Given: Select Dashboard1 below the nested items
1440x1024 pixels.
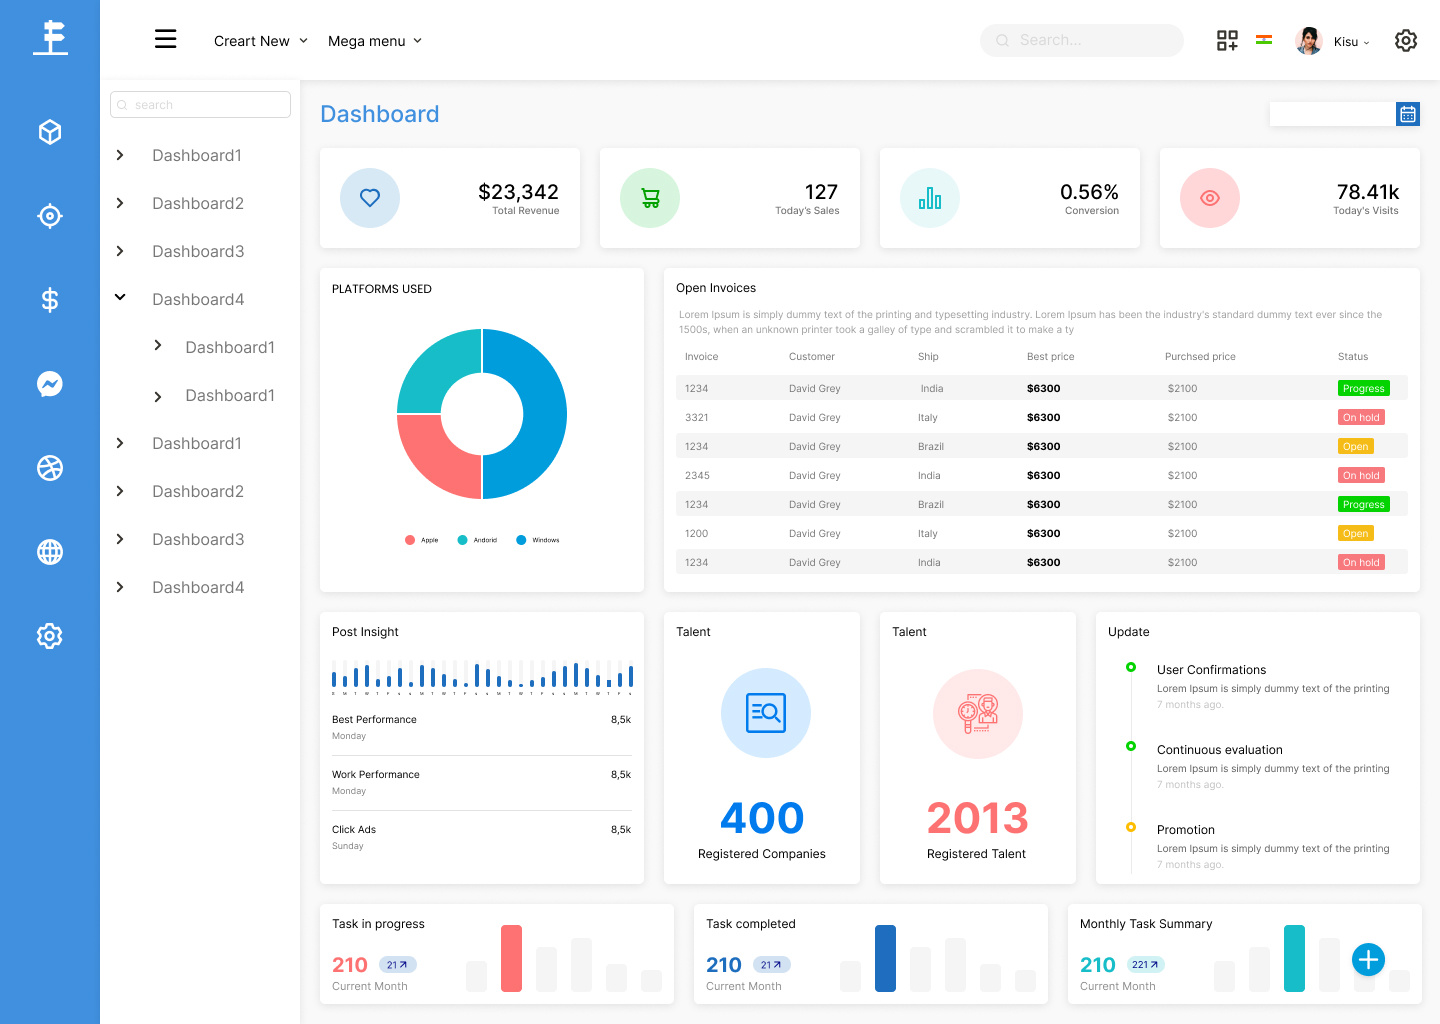Looking at the screenshot, I should click(197, 443).
